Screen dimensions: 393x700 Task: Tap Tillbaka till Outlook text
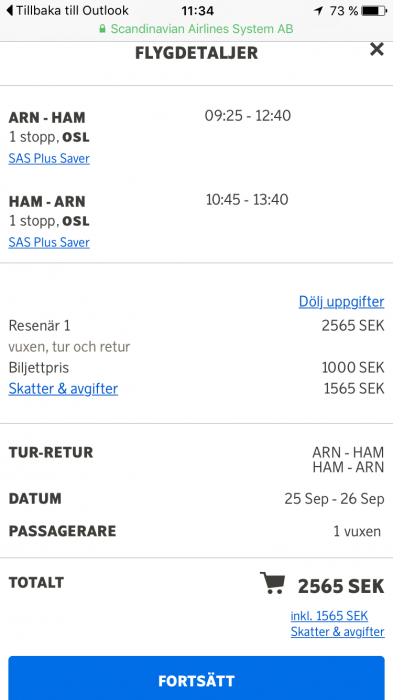(72, 10)
